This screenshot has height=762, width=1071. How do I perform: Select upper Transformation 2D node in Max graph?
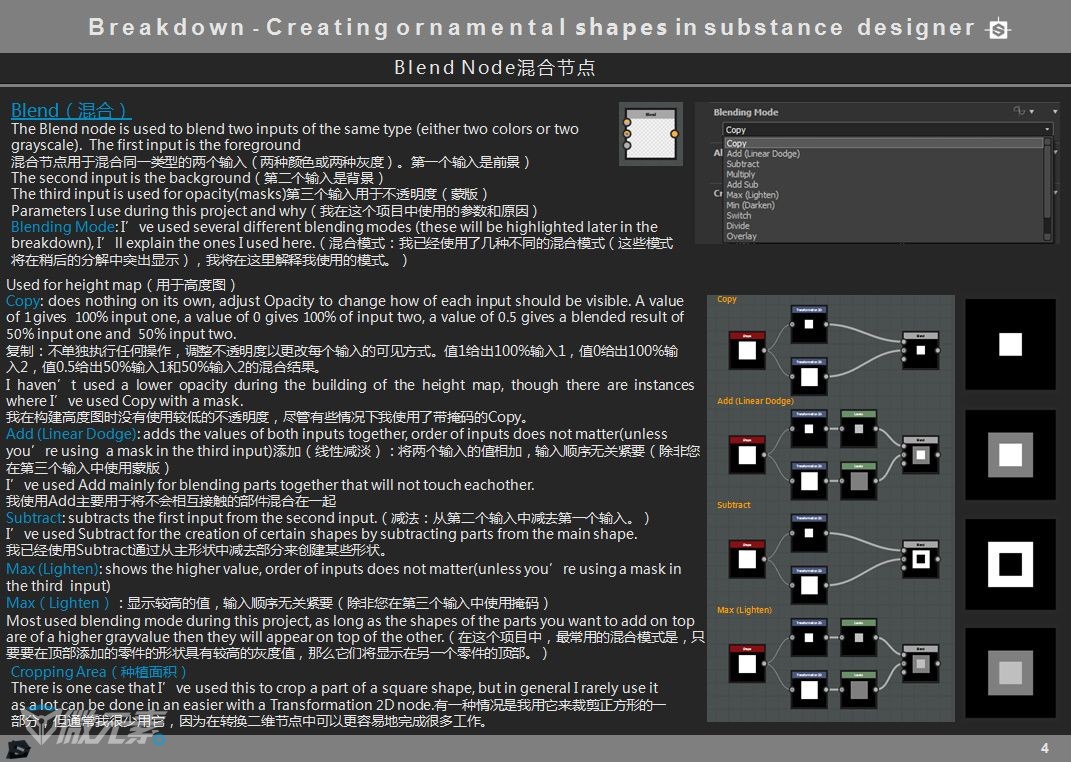coord(809,638)
